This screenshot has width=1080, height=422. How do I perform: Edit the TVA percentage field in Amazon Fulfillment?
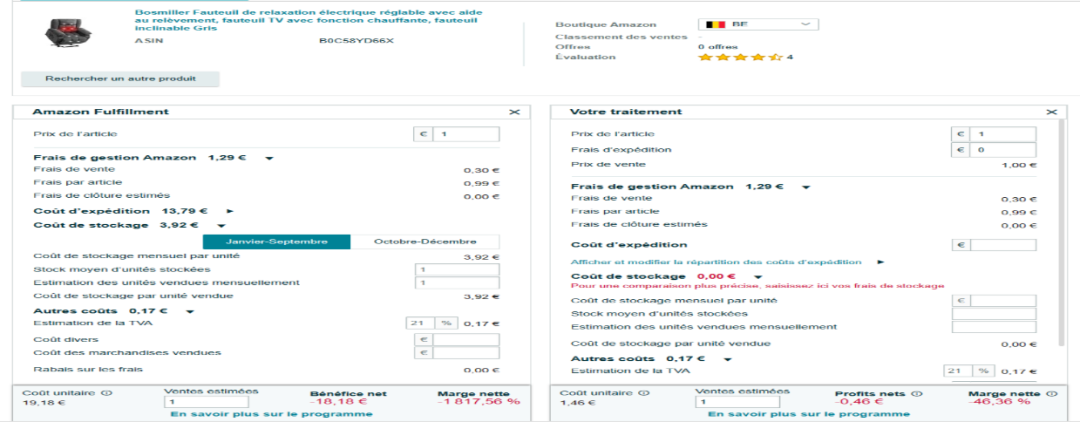click(421, 324)
